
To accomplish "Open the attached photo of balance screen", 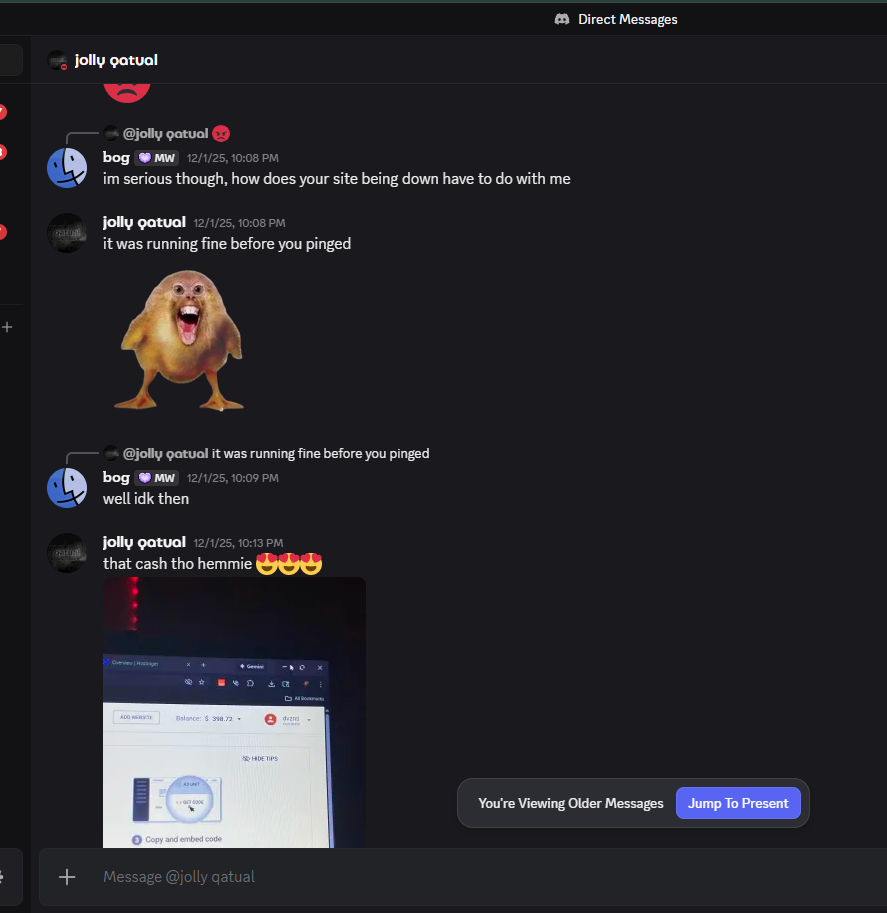I will (x=234, y=712).
